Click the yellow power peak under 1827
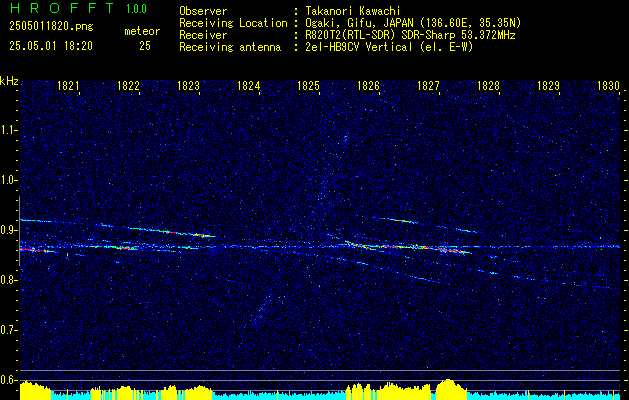This screenshot has height=400, width=629. 448,389
